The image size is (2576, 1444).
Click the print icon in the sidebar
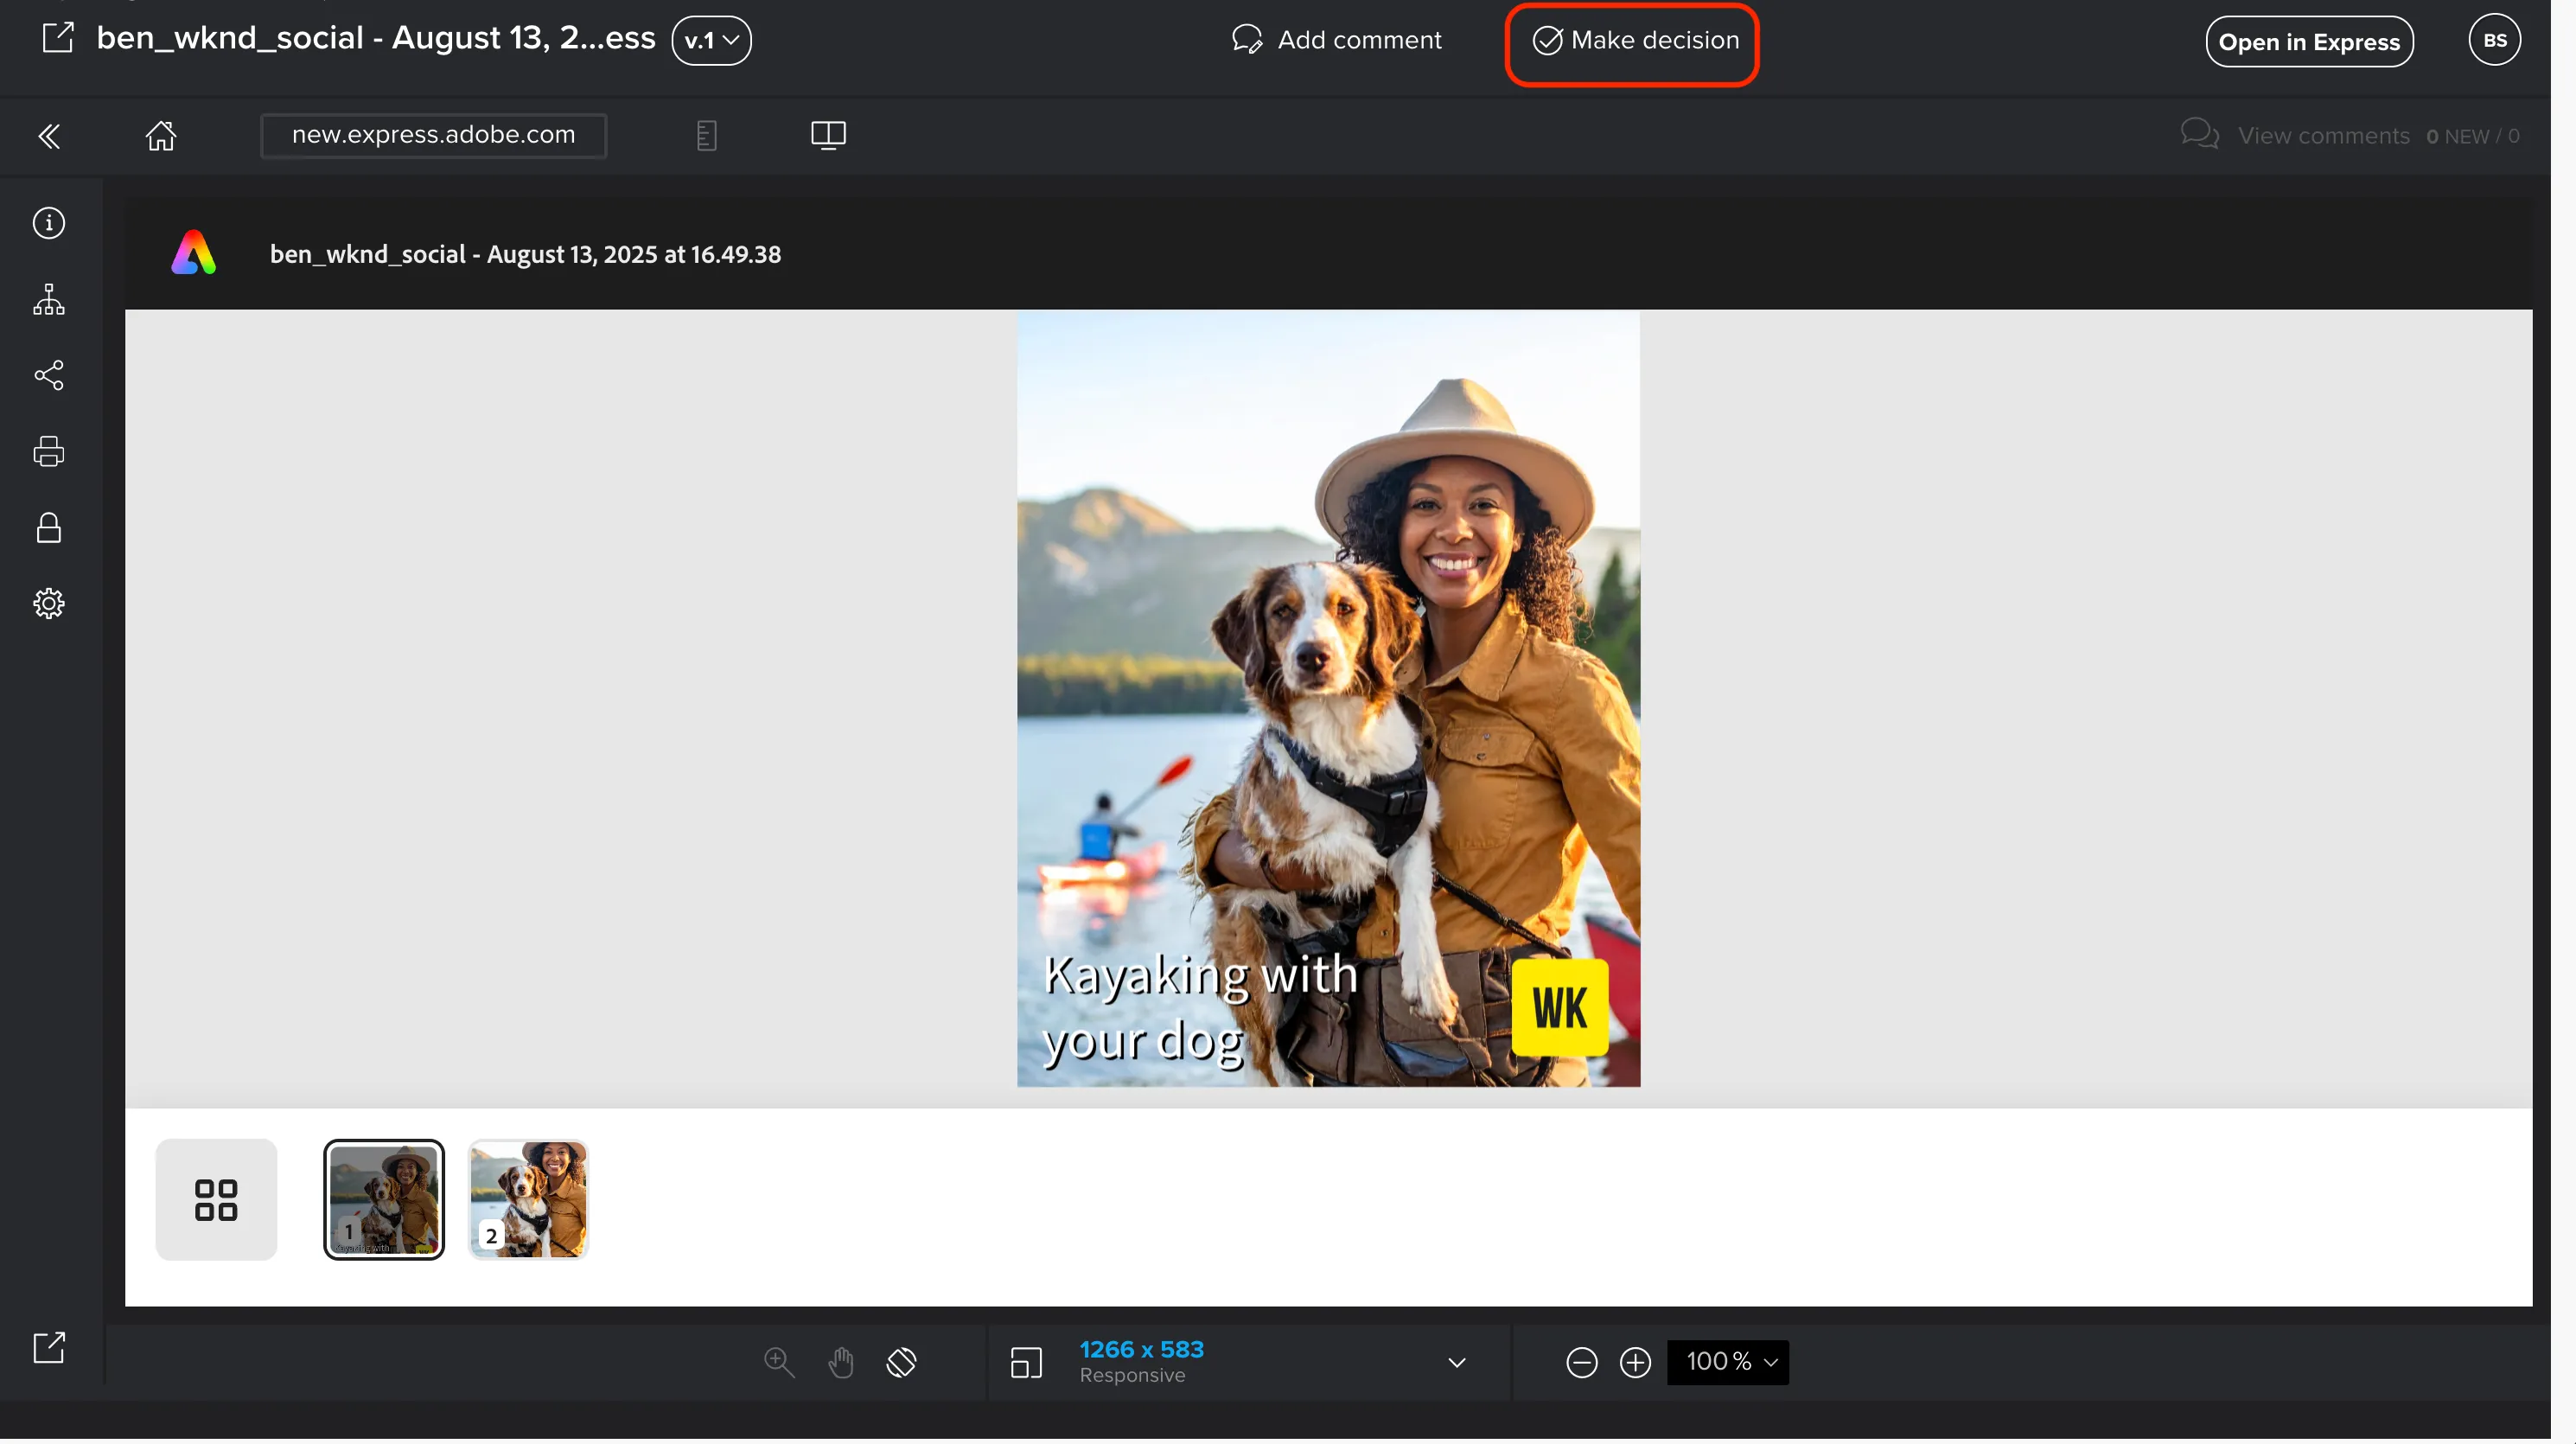tap(49, 451)
